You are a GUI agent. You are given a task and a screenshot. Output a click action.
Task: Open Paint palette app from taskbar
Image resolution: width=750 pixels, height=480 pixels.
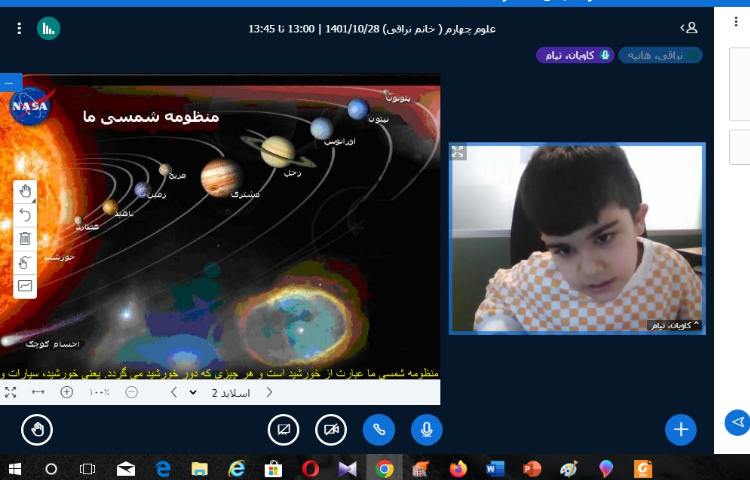click(x=569, y=469)
